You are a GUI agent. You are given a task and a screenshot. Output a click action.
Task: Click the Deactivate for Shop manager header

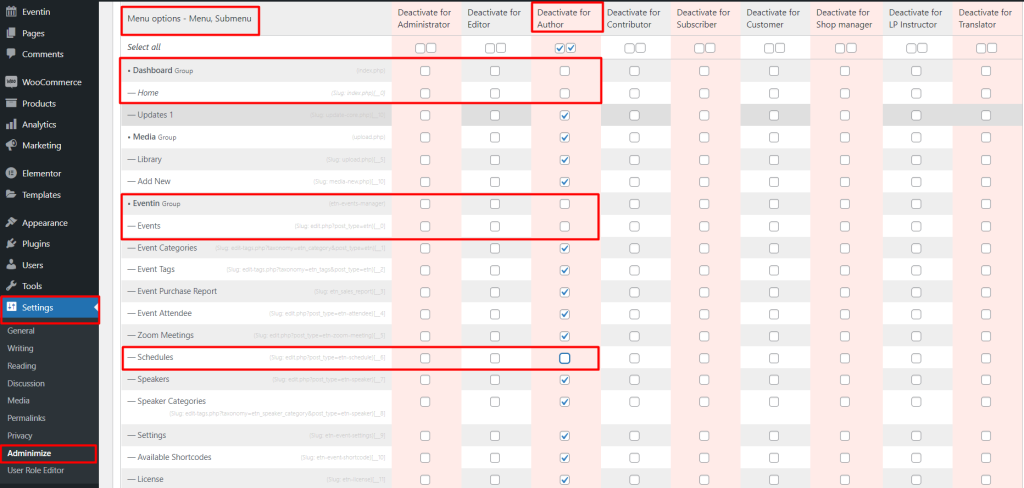pyautogui.click(x=844, y=18)
